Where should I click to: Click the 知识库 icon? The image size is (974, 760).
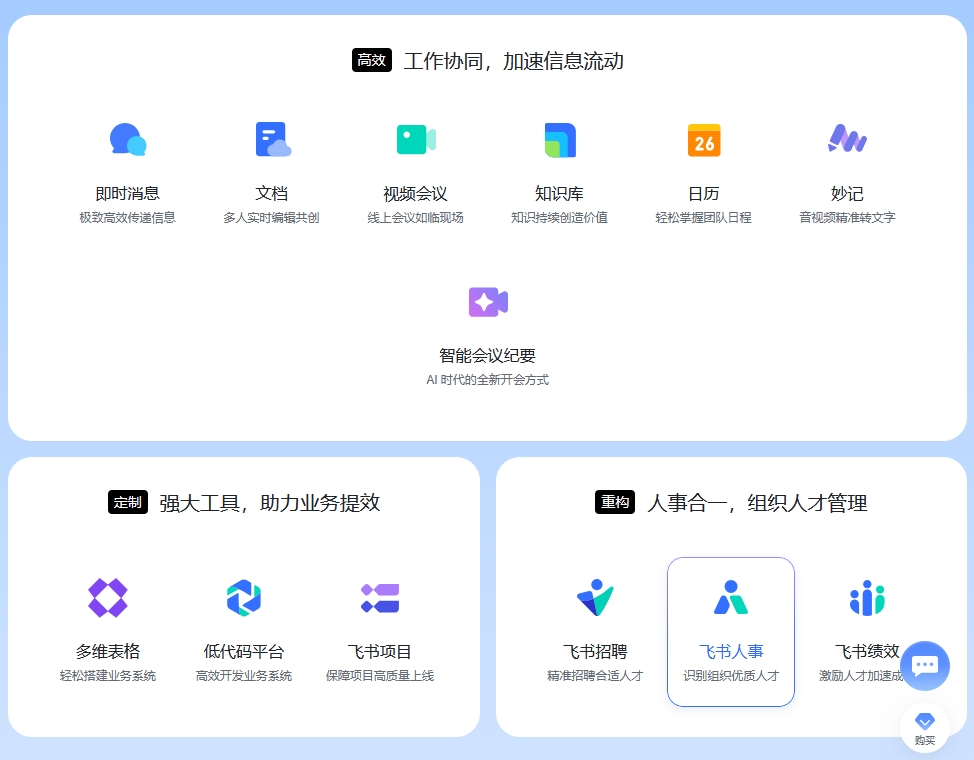click(x=560, y=140)
